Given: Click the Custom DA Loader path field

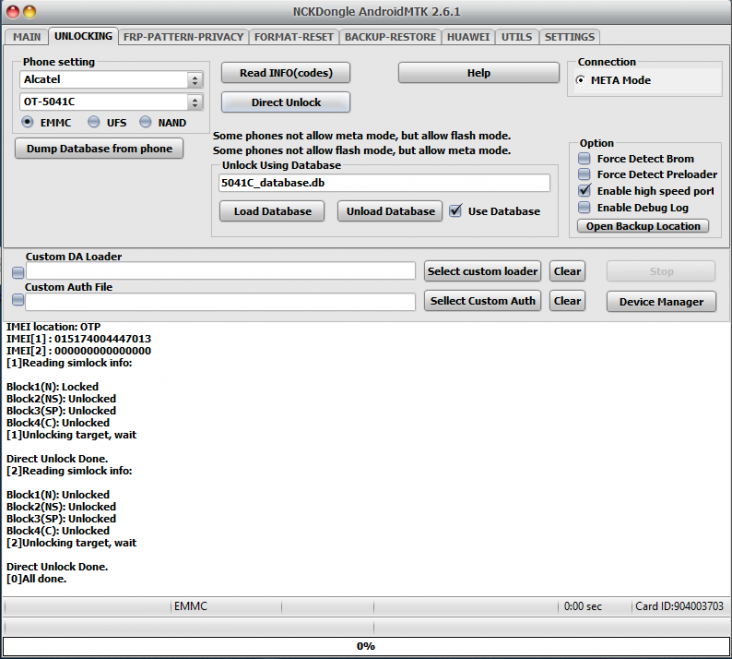Looking at the screenshot, I should [x=221, y=271].
